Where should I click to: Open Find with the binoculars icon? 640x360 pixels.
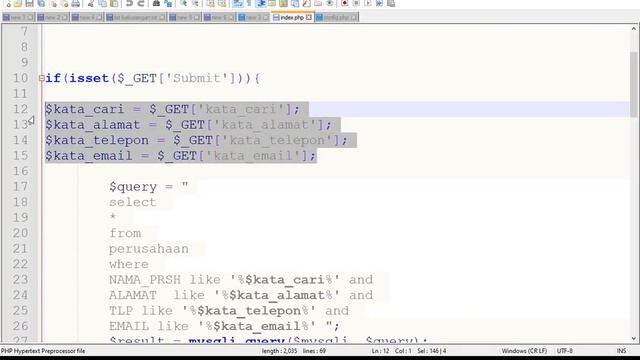[x=156, y=4]
